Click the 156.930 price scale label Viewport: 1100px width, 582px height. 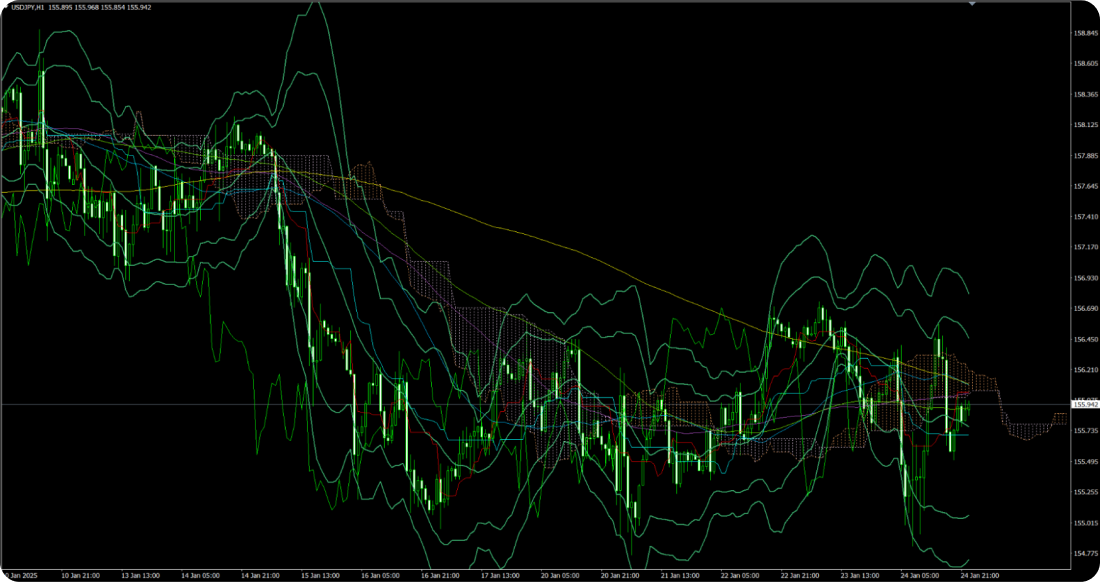point(1085,278)
